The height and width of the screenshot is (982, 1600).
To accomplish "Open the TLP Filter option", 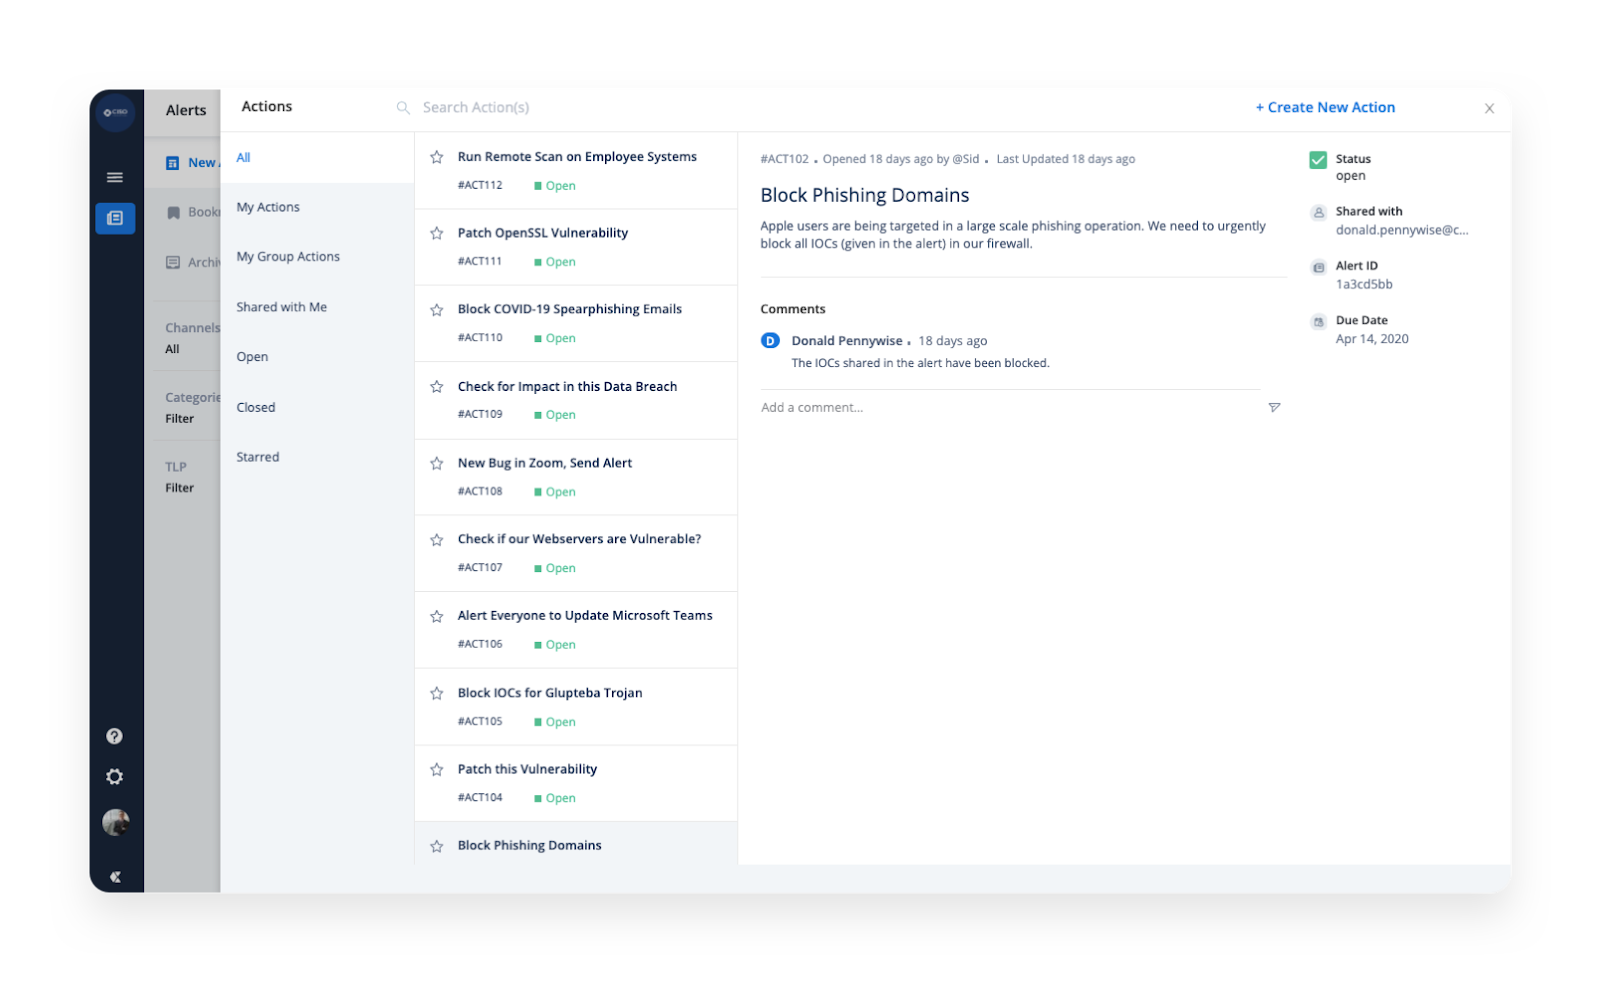I will 180,488.
